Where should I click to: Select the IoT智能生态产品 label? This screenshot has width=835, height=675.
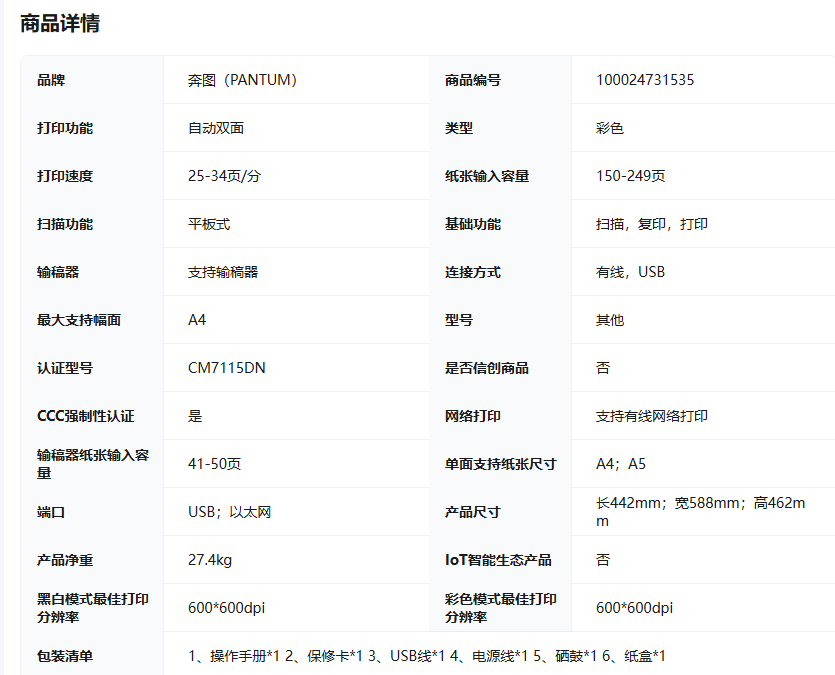[x=498, y=559]
